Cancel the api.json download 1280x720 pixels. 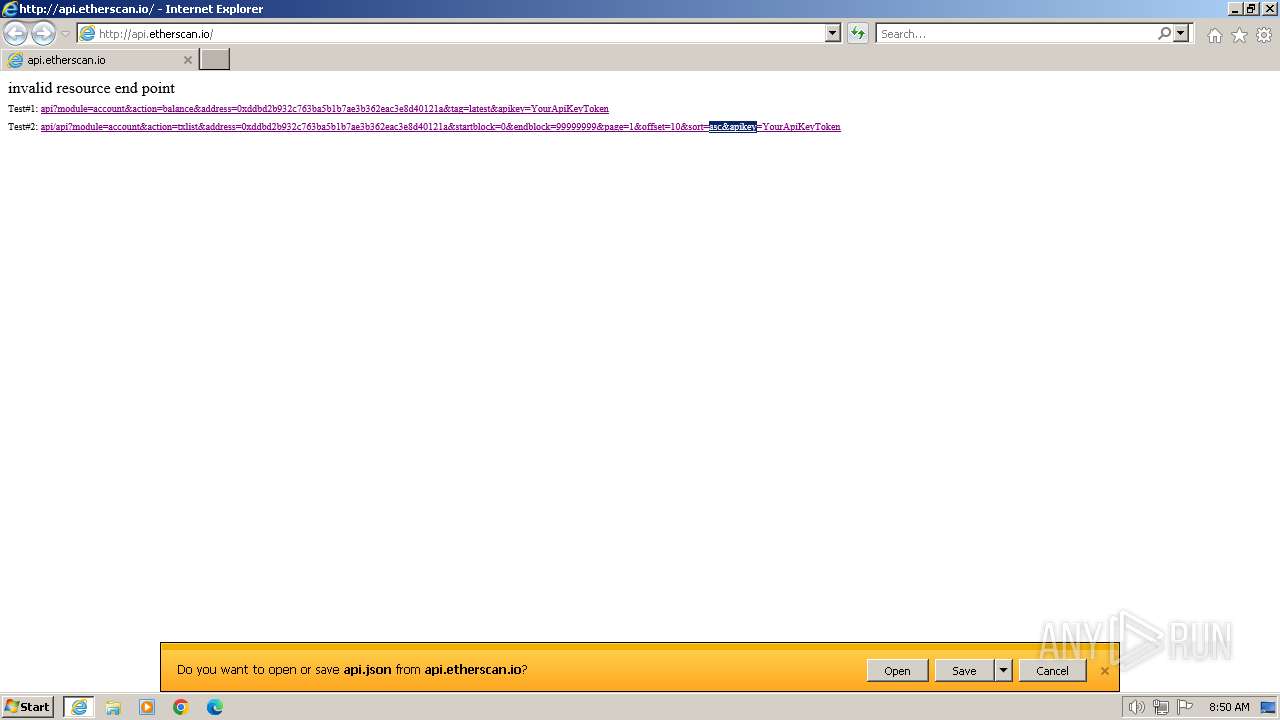click(1052, 671)
